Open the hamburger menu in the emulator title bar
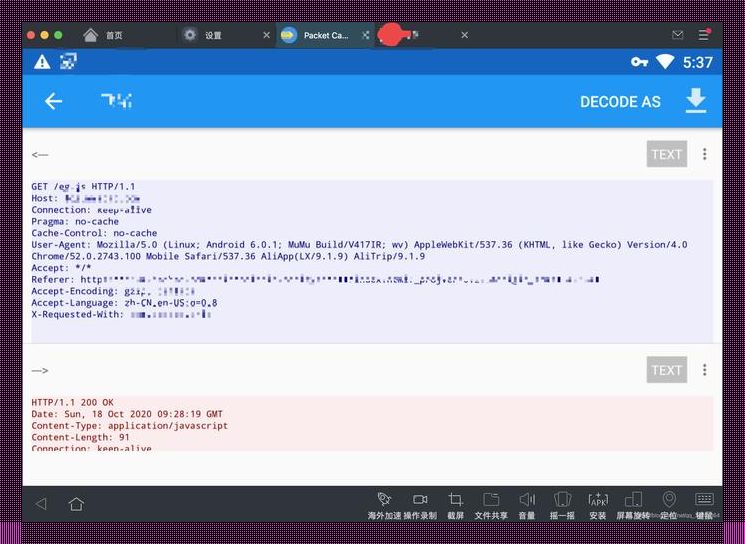745x544 pixels. [704, 35]
